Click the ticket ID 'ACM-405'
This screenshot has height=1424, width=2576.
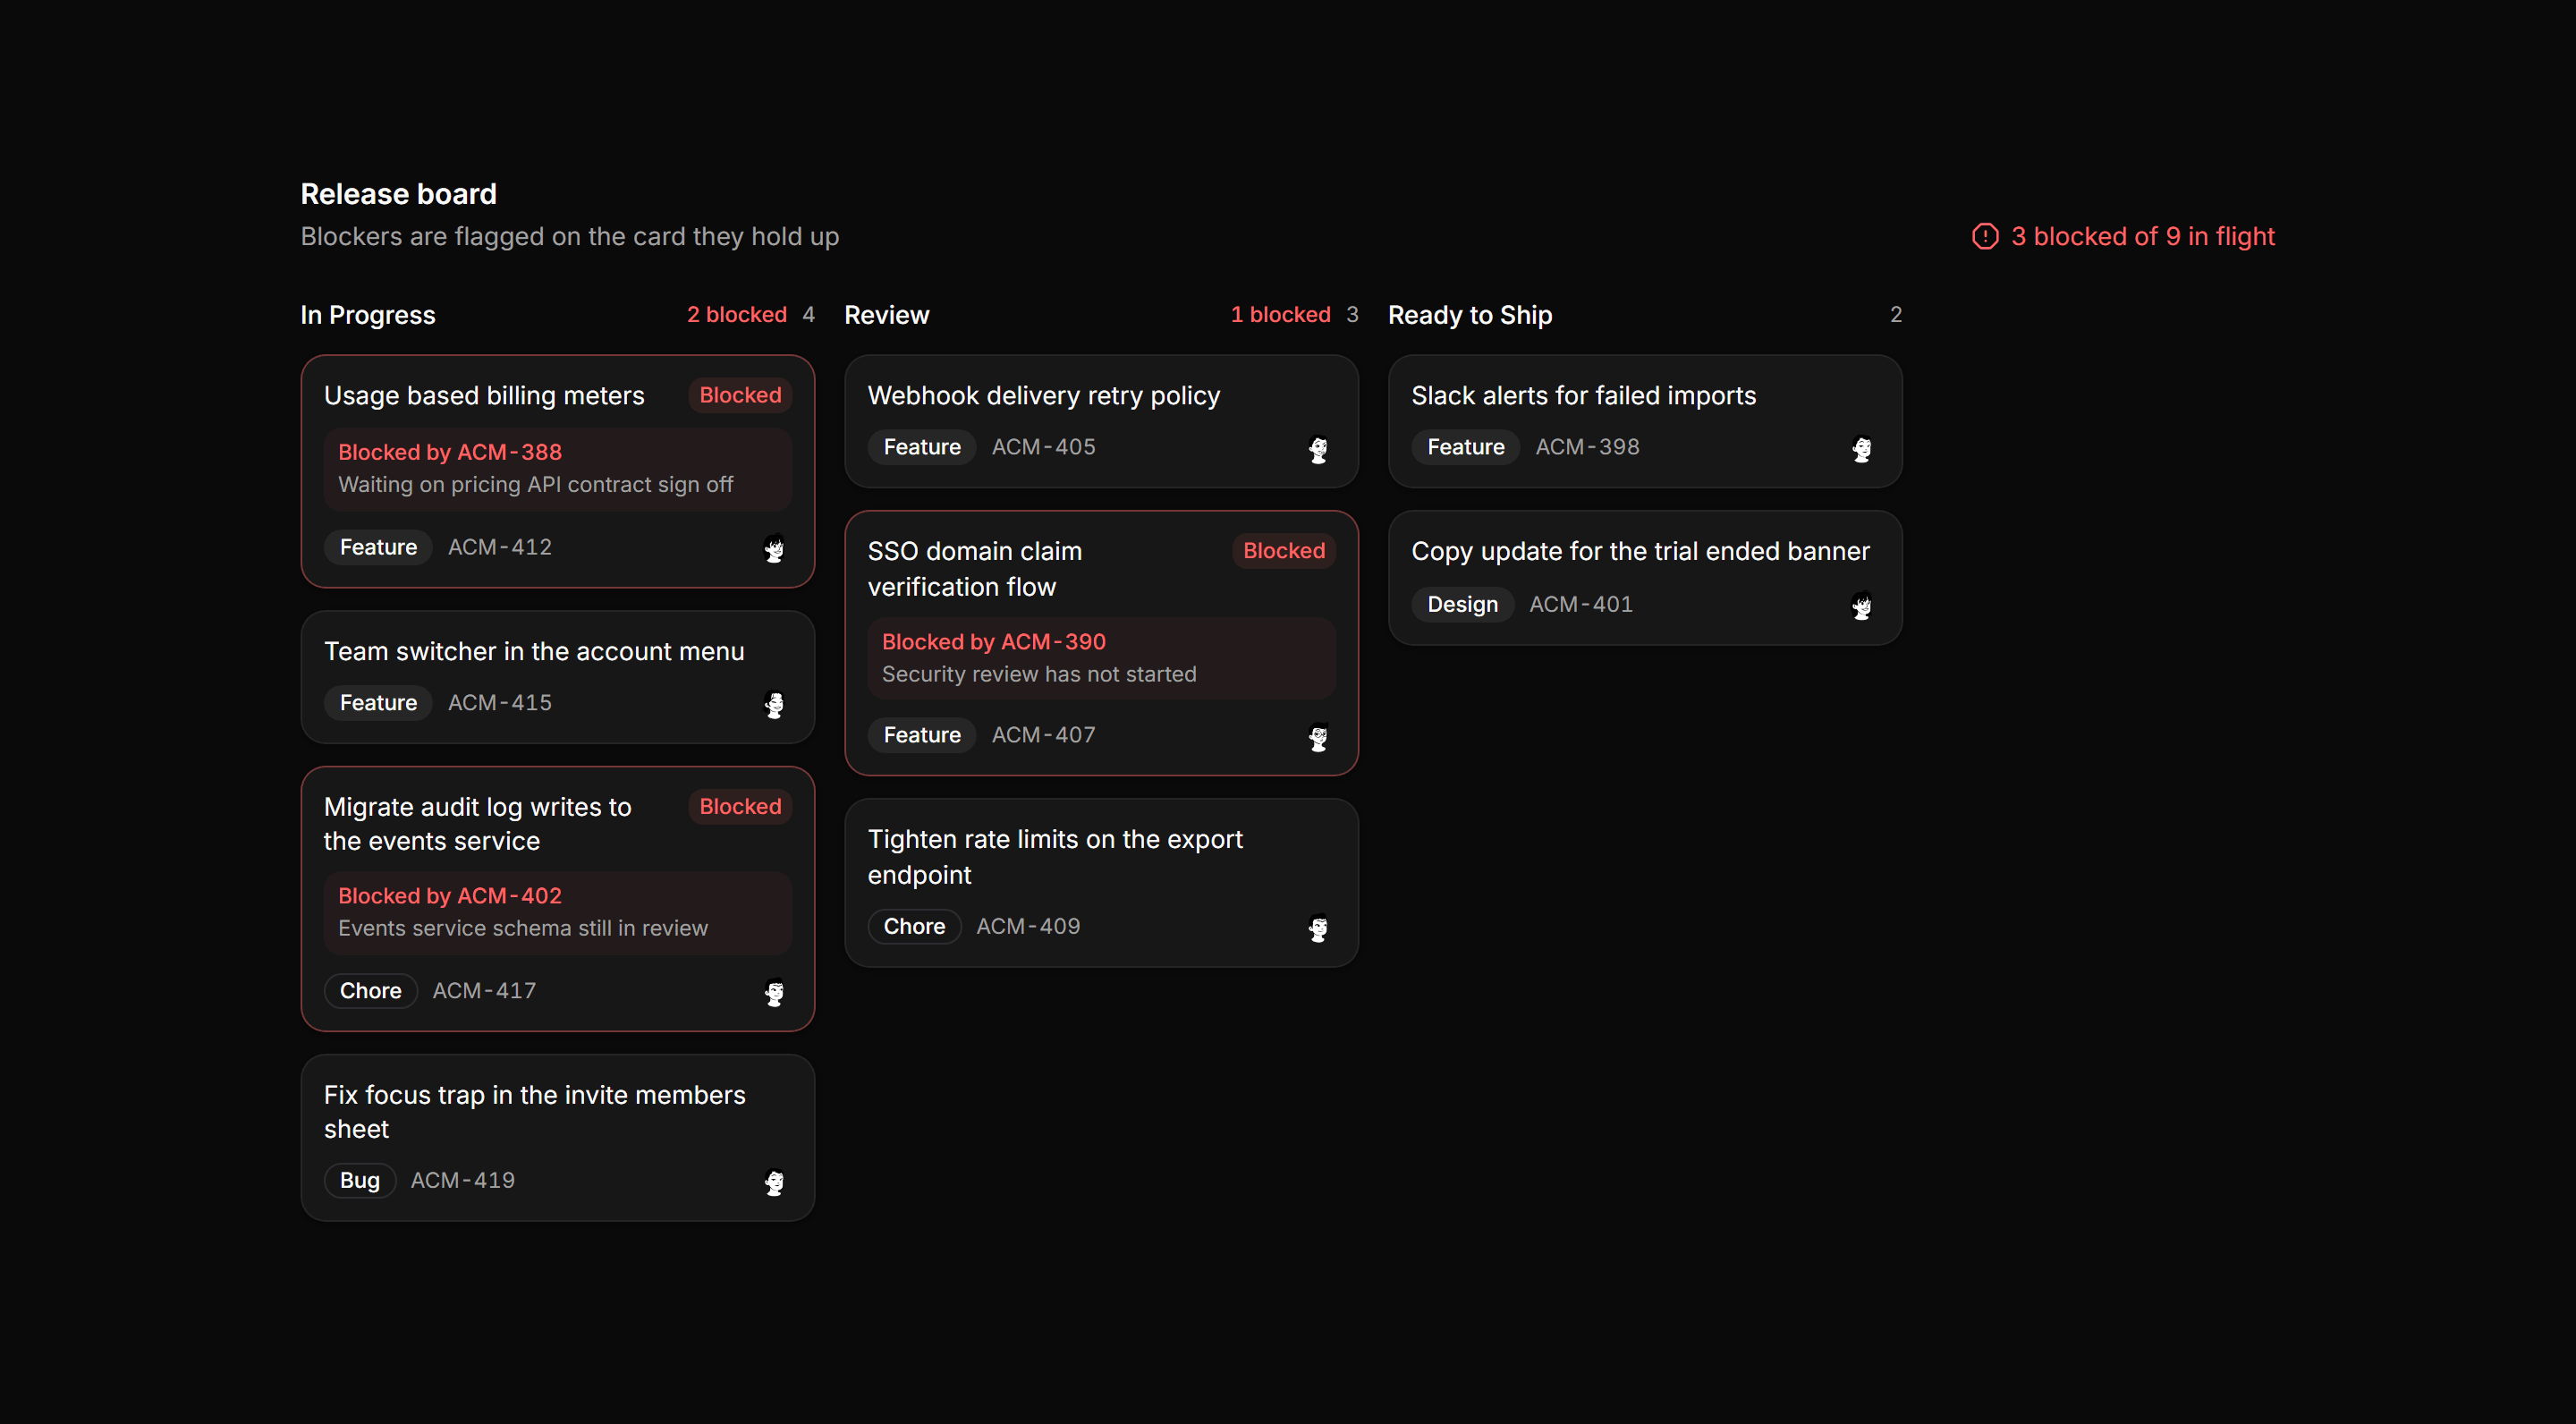[1044, 447]
